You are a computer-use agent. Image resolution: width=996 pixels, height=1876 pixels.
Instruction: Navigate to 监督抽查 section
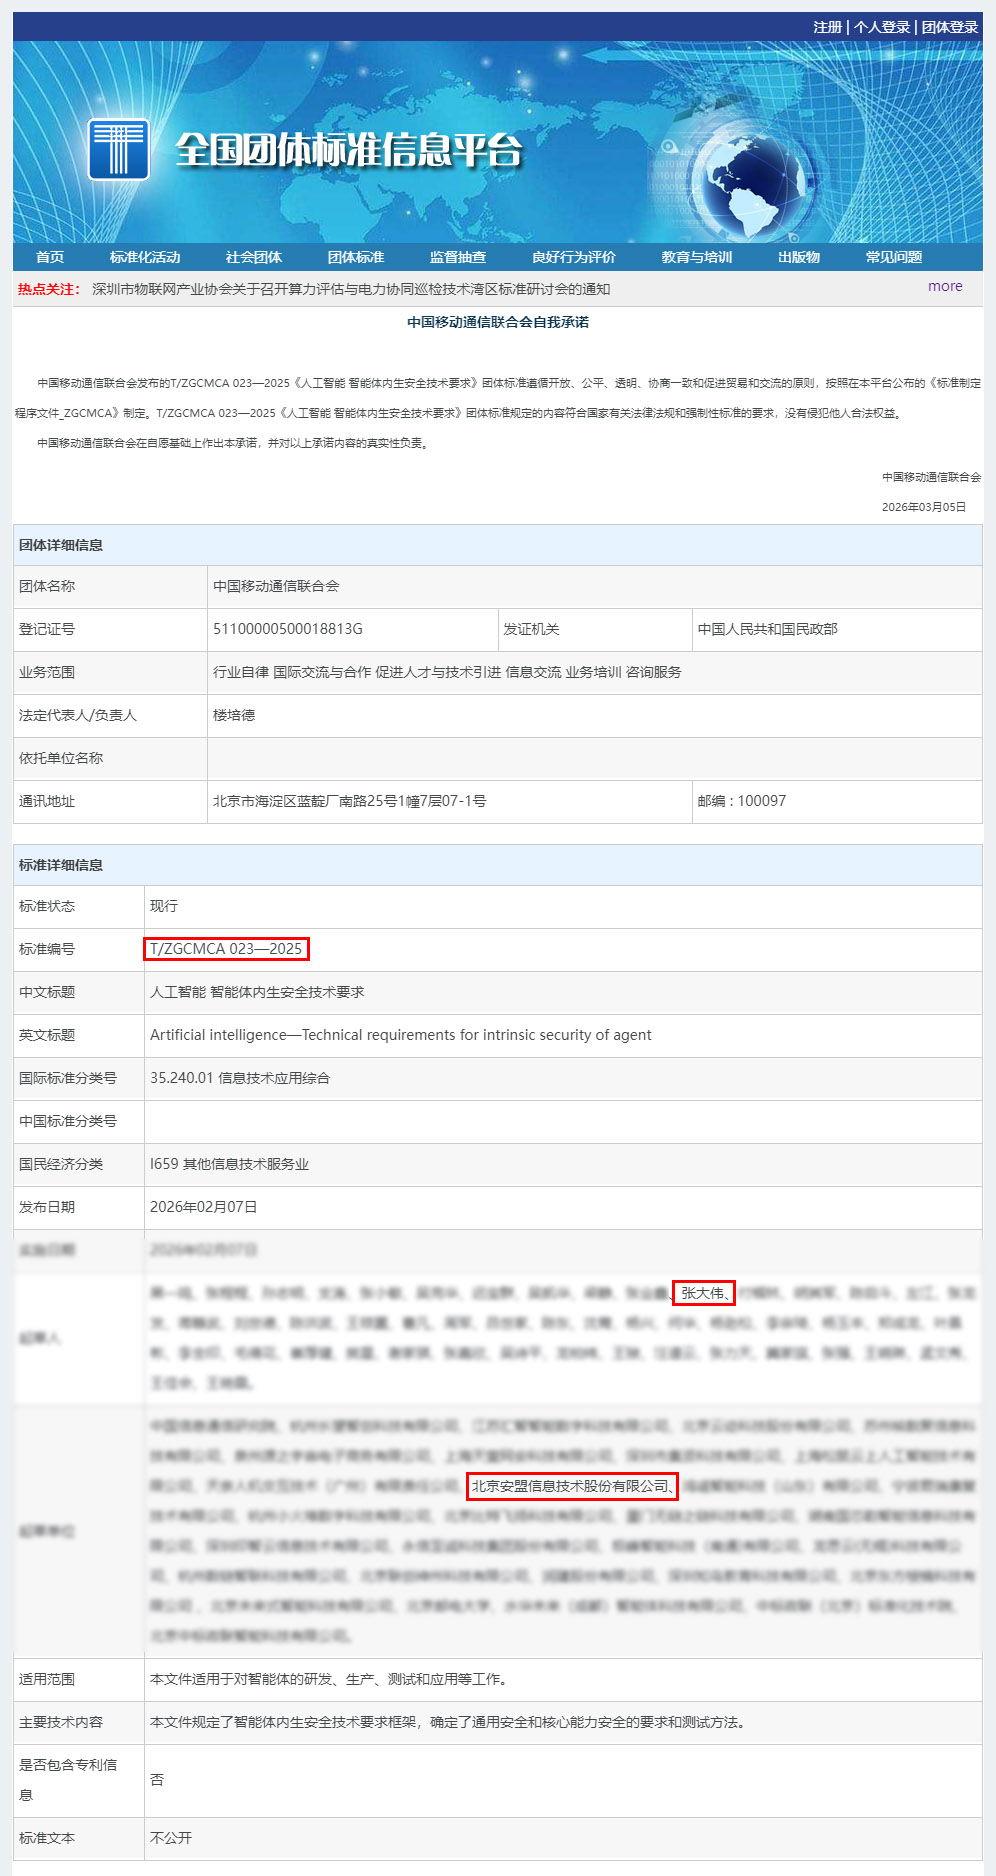pos(458,257)
